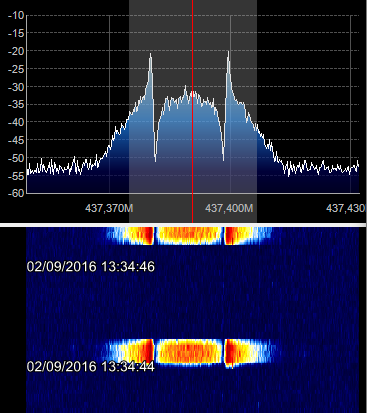
Task: Tune to the right spectrum peak
Action: coord(228,53)
